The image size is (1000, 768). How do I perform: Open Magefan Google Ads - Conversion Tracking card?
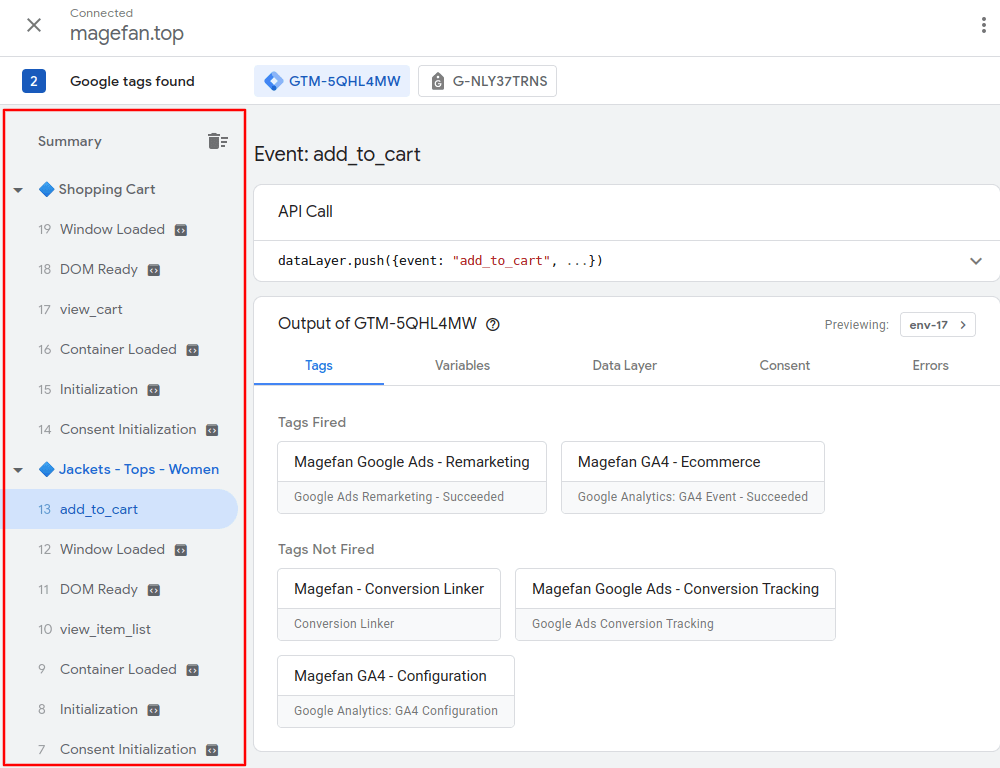tap(675, 604)
